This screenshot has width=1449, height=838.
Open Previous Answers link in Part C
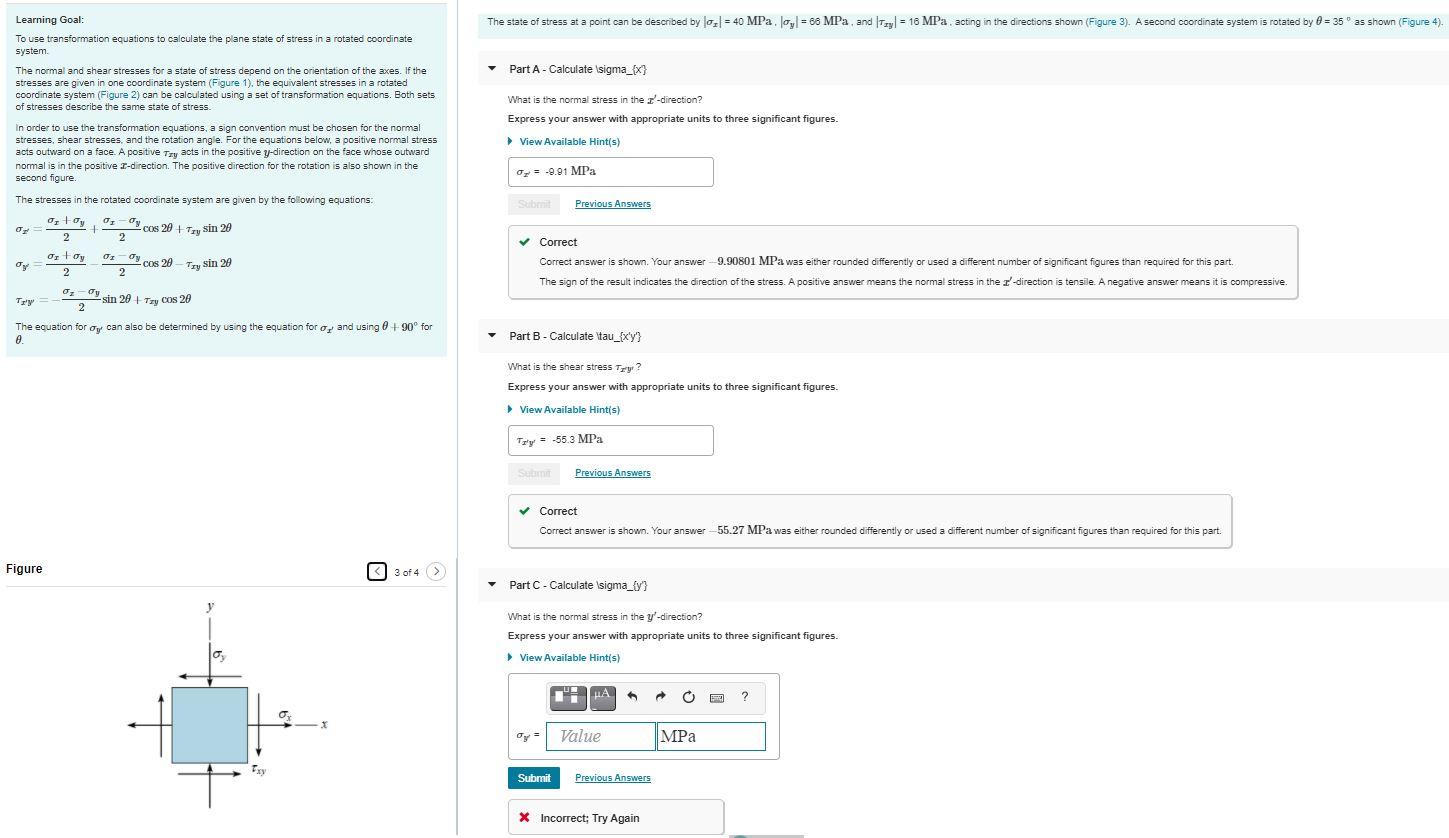(613, 778)
